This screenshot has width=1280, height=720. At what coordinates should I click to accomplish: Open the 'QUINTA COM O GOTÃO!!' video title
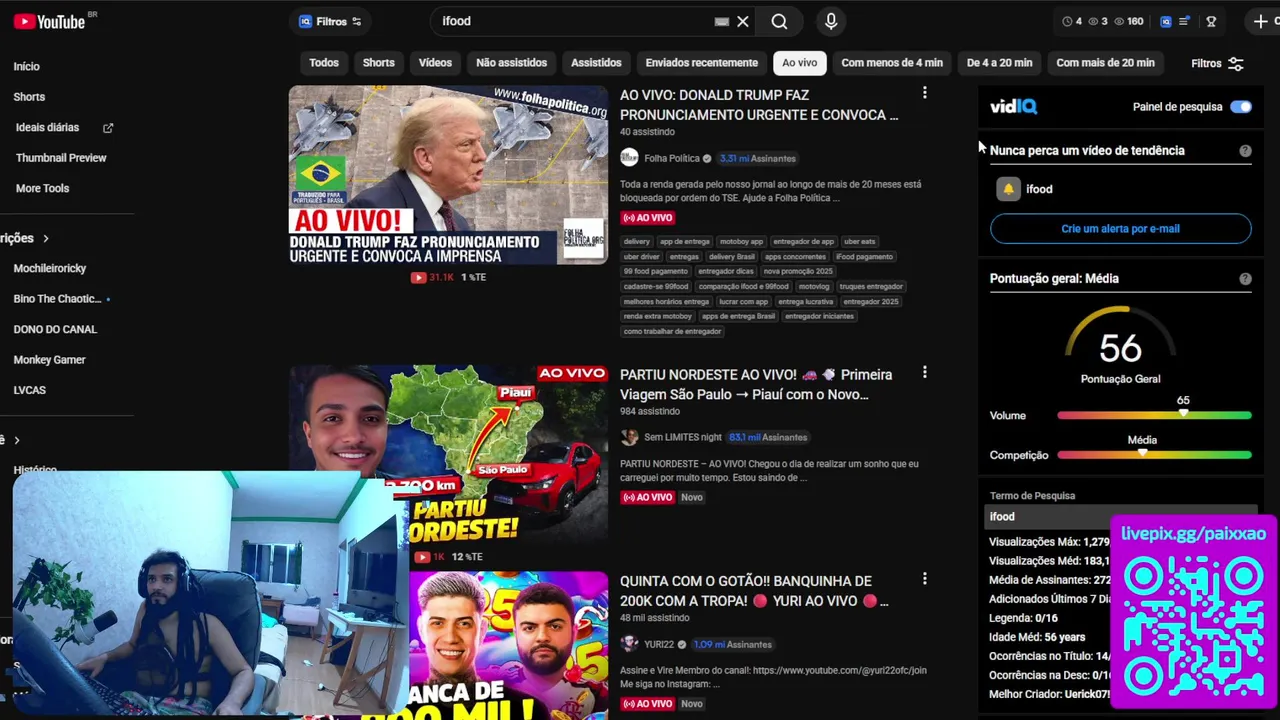[x=754, y=591]
